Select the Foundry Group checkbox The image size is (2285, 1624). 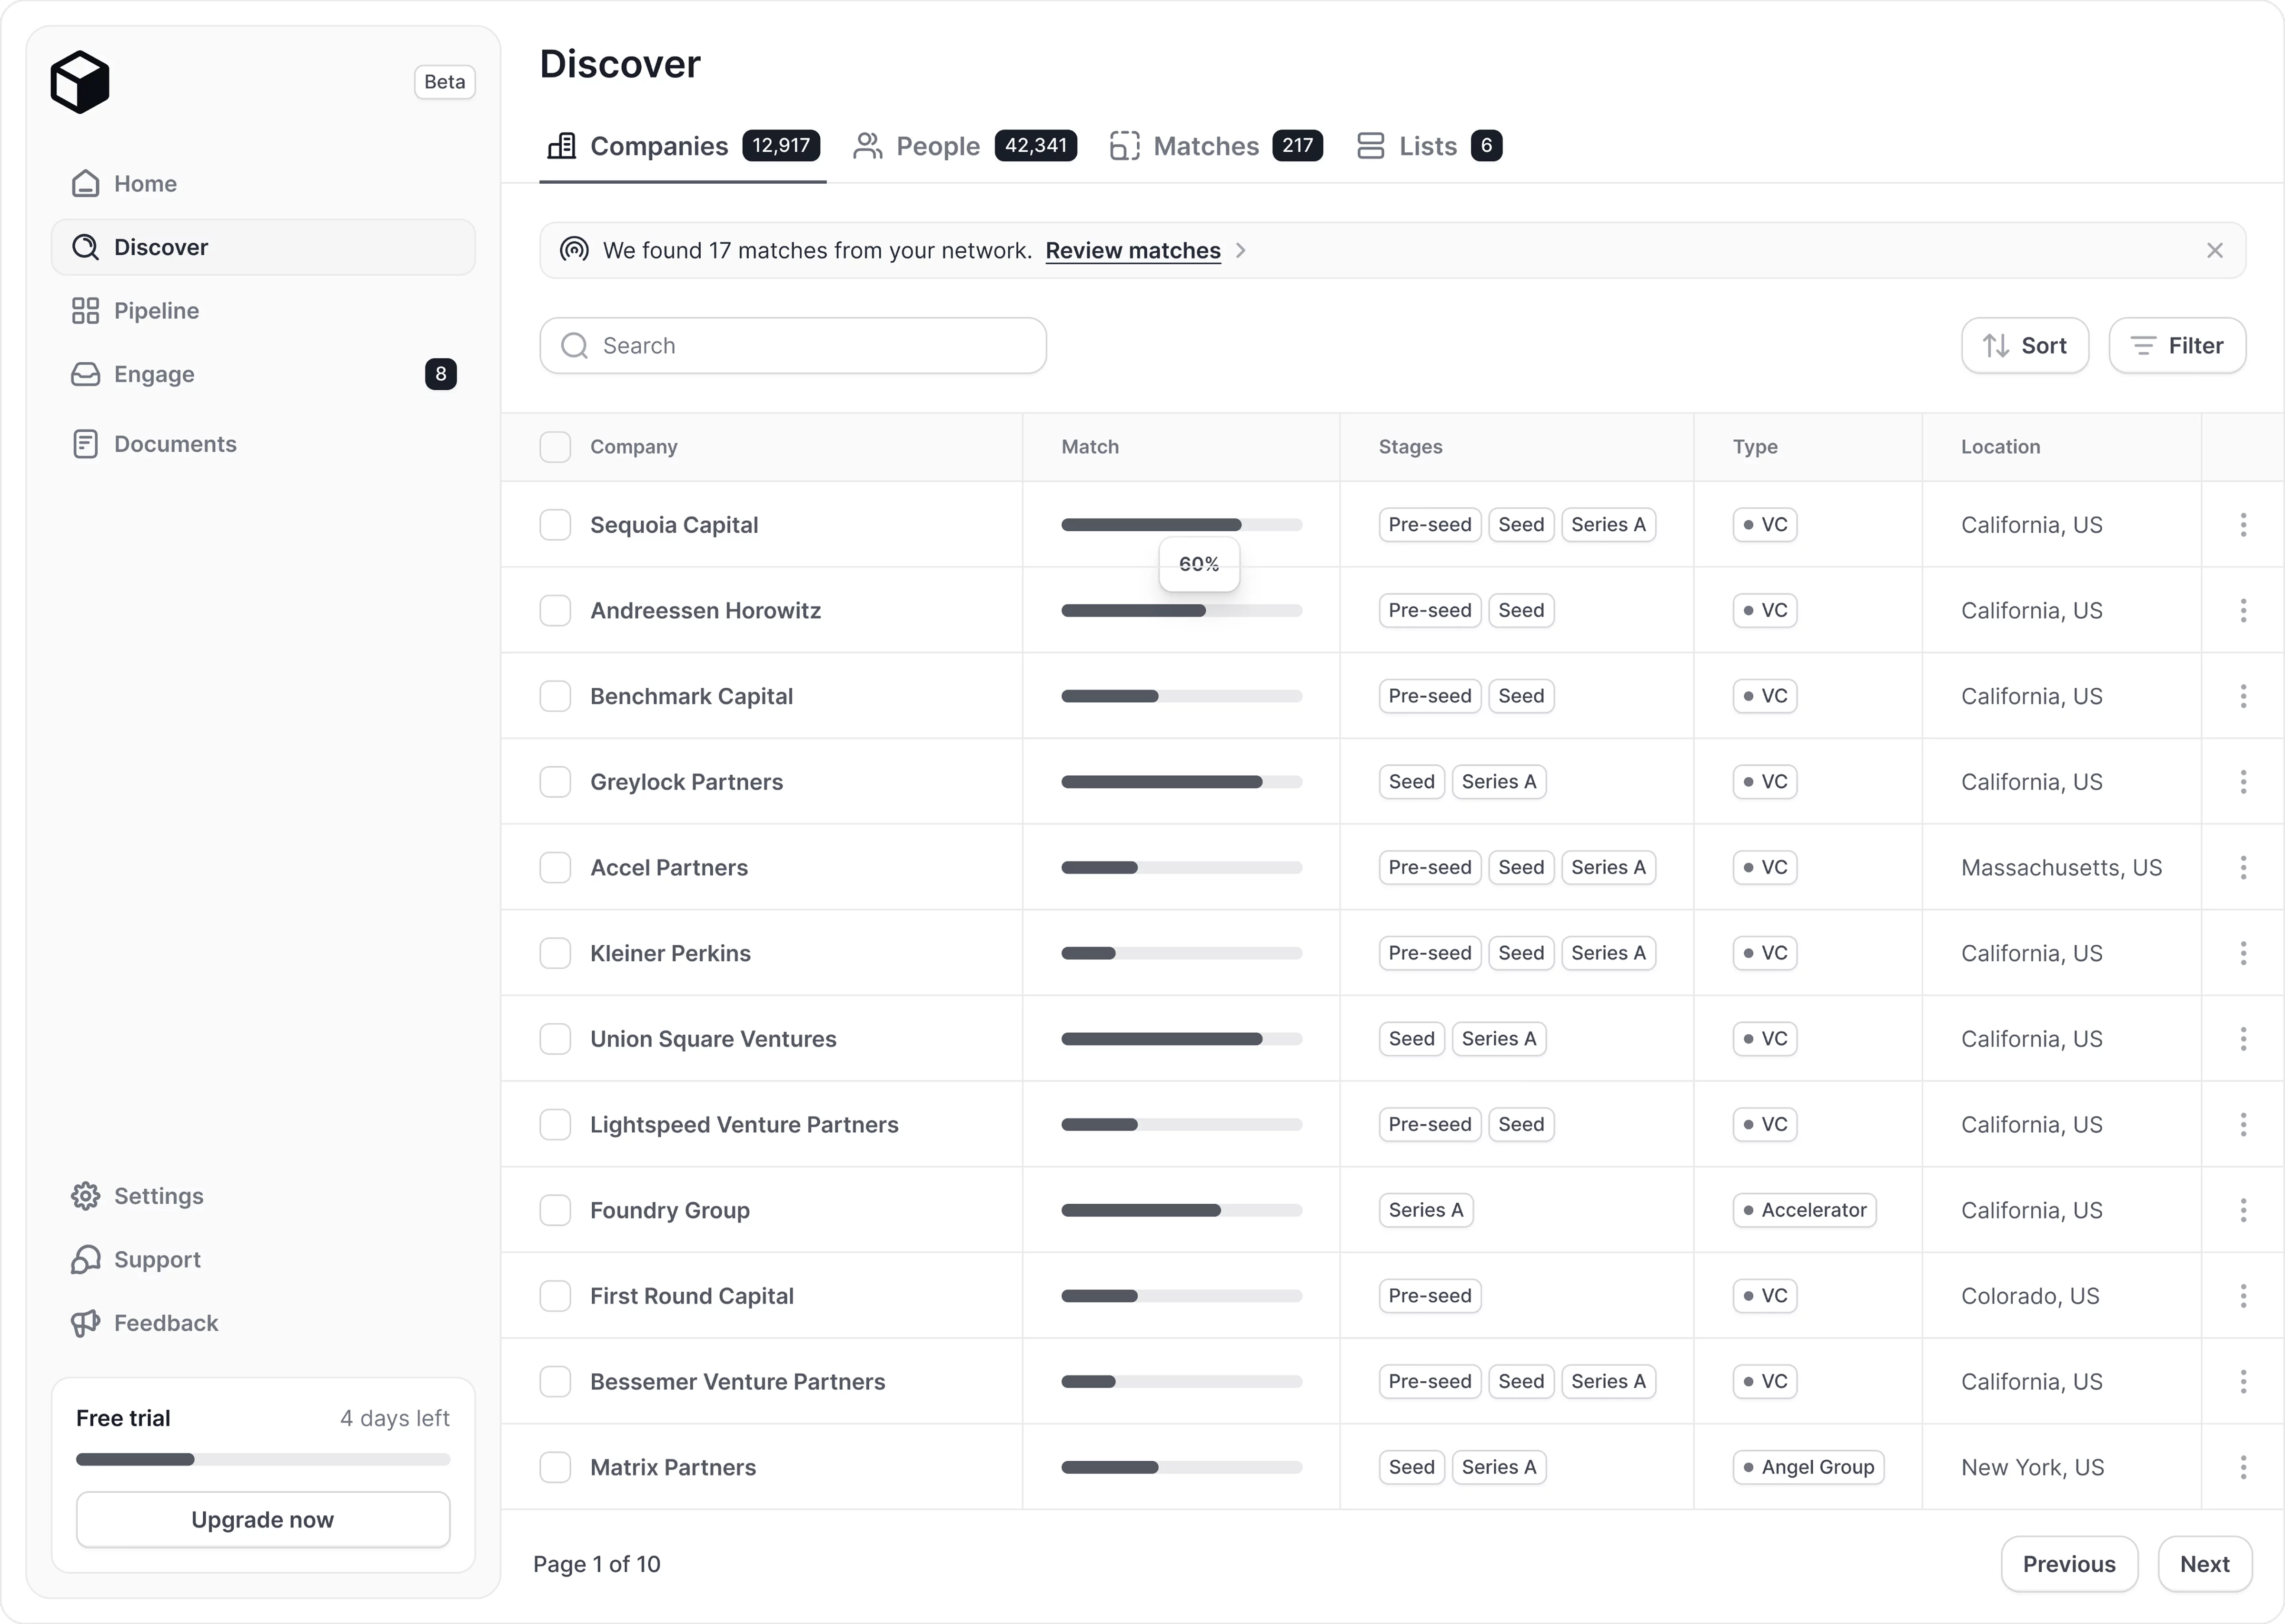coord(555,1210)
